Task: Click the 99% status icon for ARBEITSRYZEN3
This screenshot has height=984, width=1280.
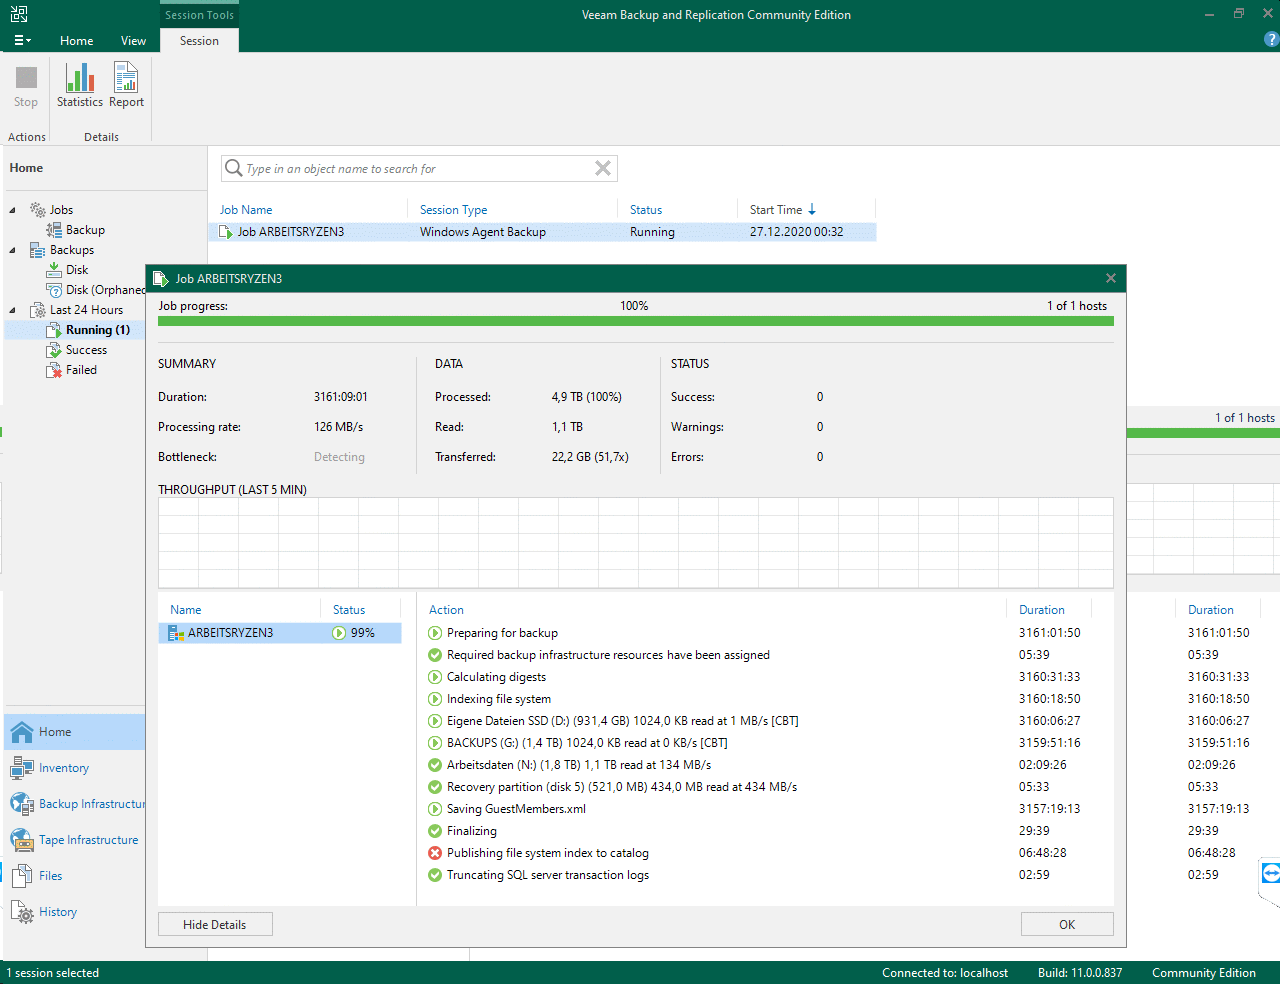Action: (x=338, y=633)
